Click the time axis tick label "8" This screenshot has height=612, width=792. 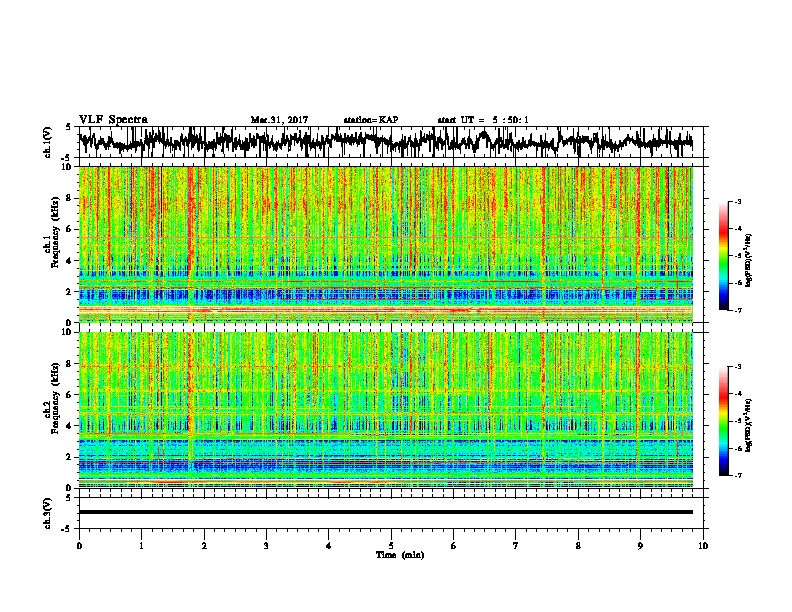pyautogui.click(x=578, y=546)
